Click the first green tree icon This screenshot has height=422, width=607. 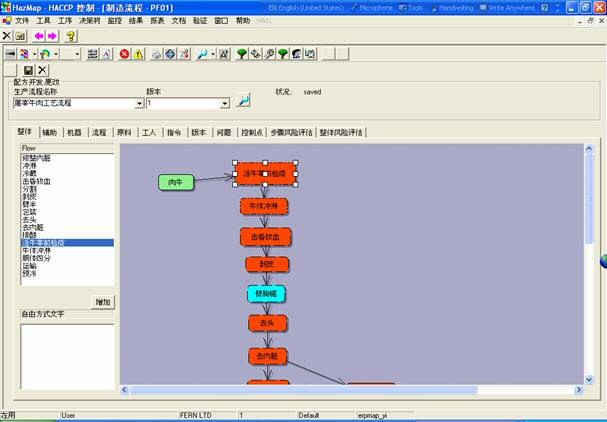242,53
